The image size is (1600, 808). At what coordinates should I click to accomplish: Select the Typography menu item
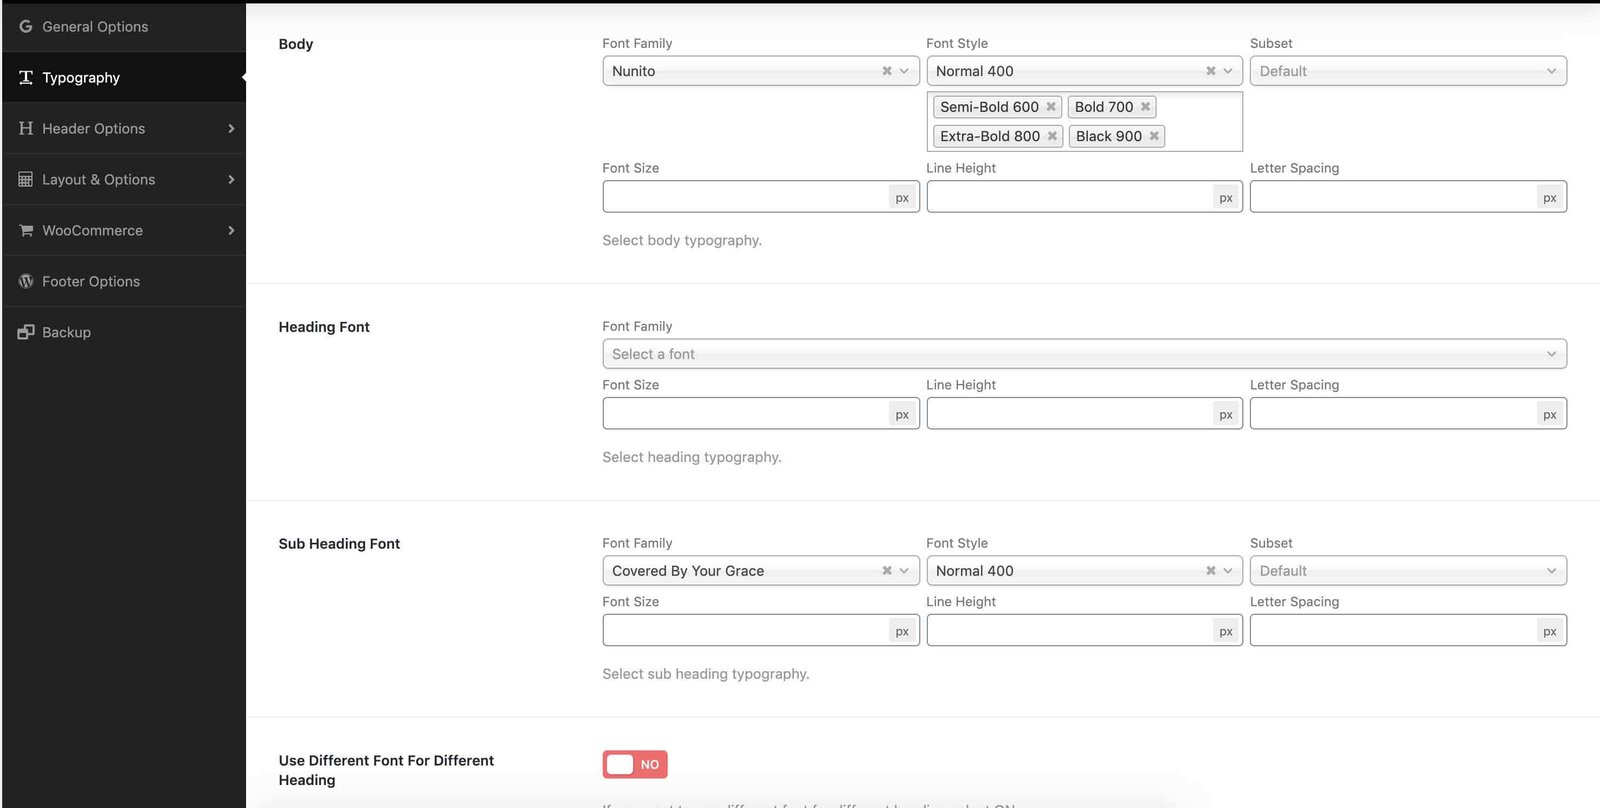tap(124, 78)
